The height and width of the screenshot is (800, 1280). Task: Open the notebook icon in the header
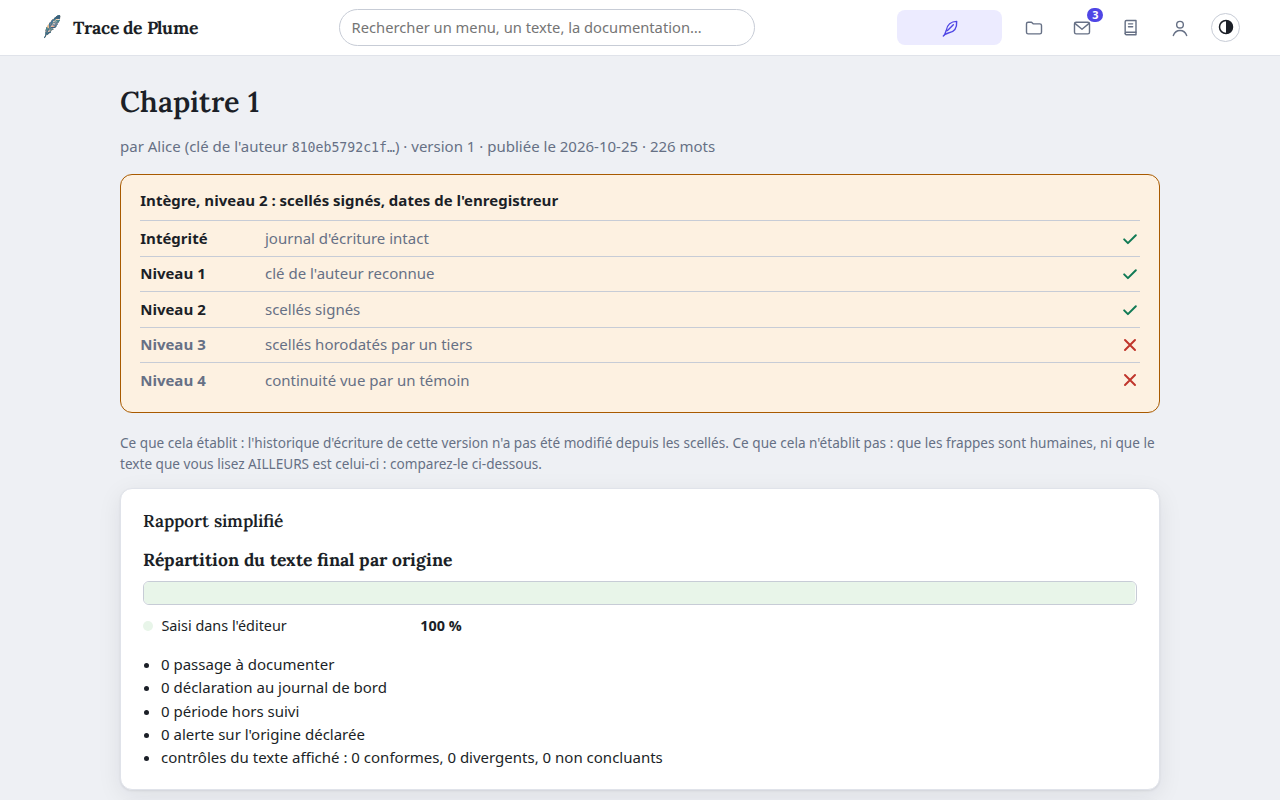pyautogui.click(x=1131, y=28)
